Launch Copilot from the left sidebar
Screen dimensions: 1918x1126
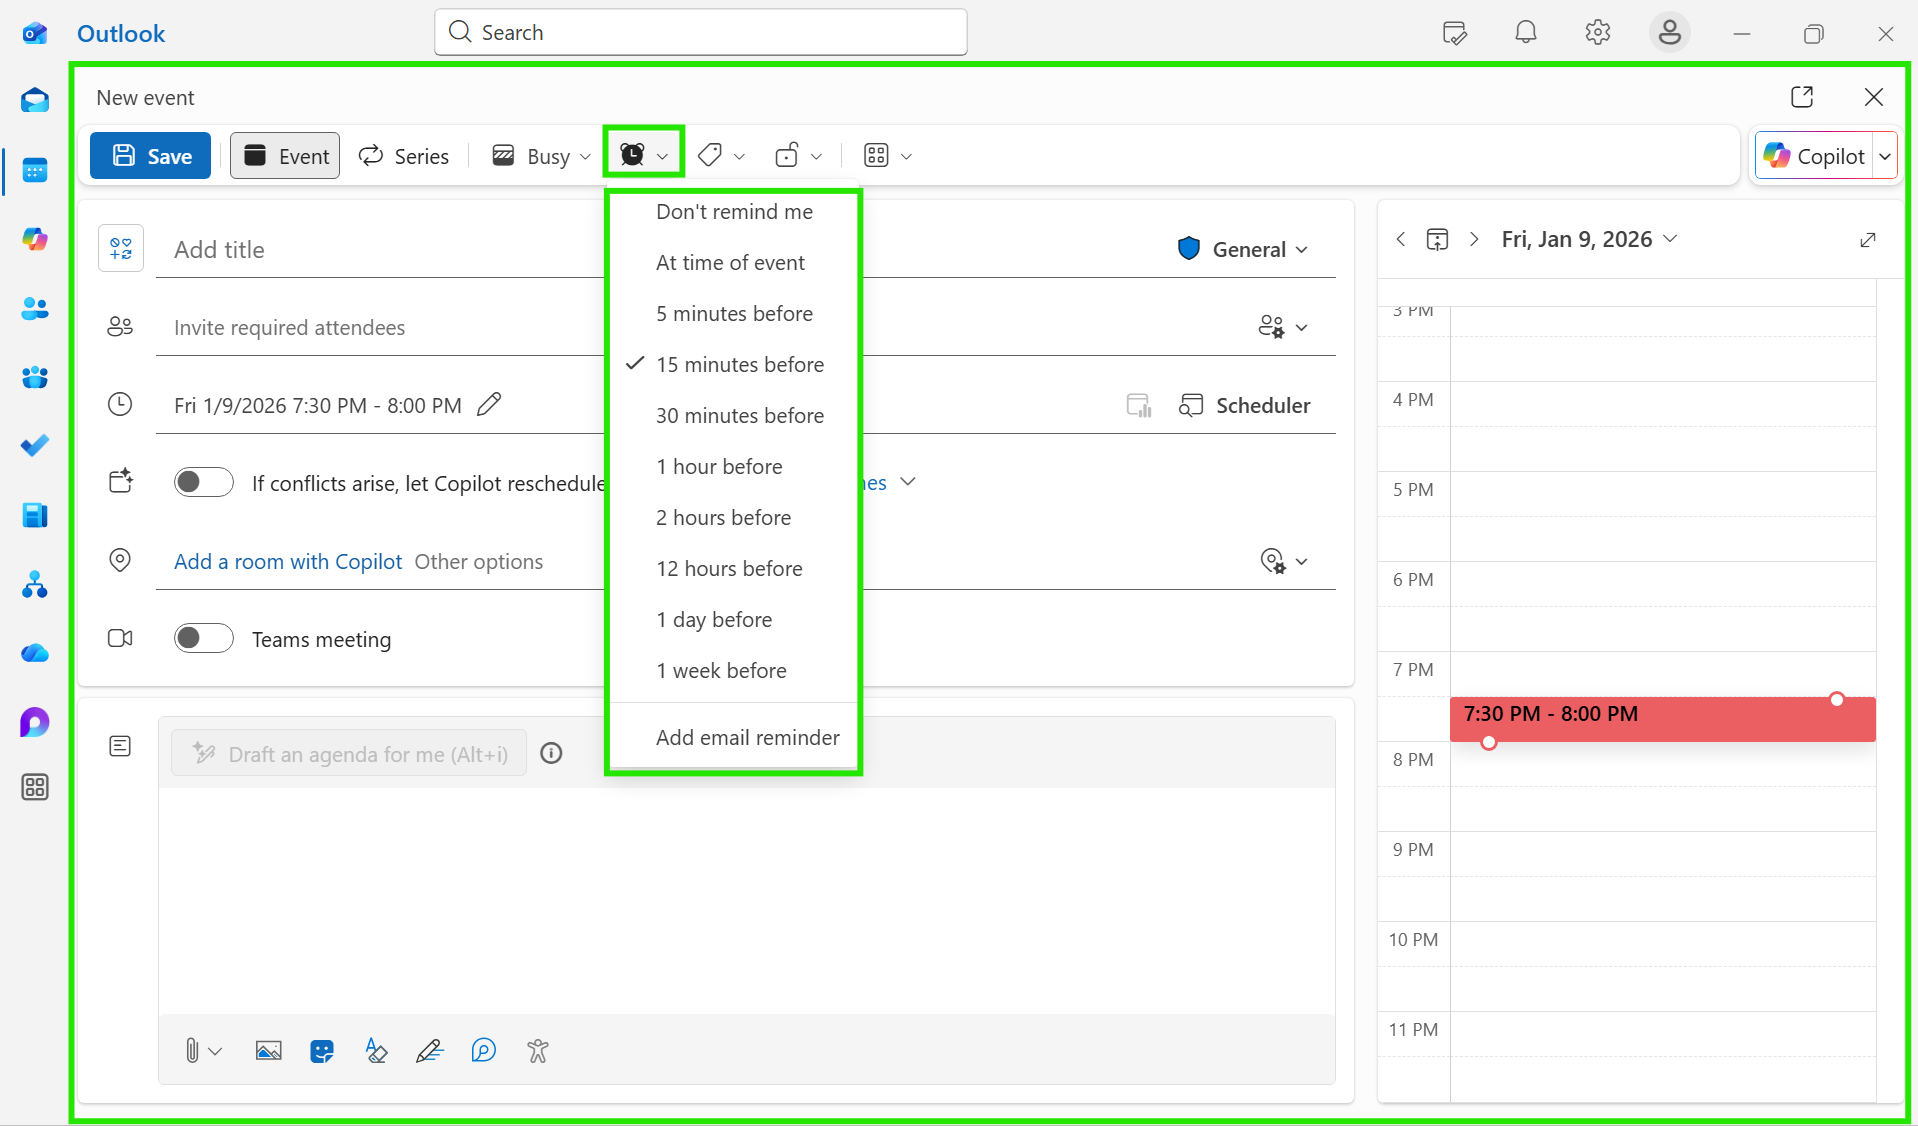pyautogui.click(x=35, y=239)
